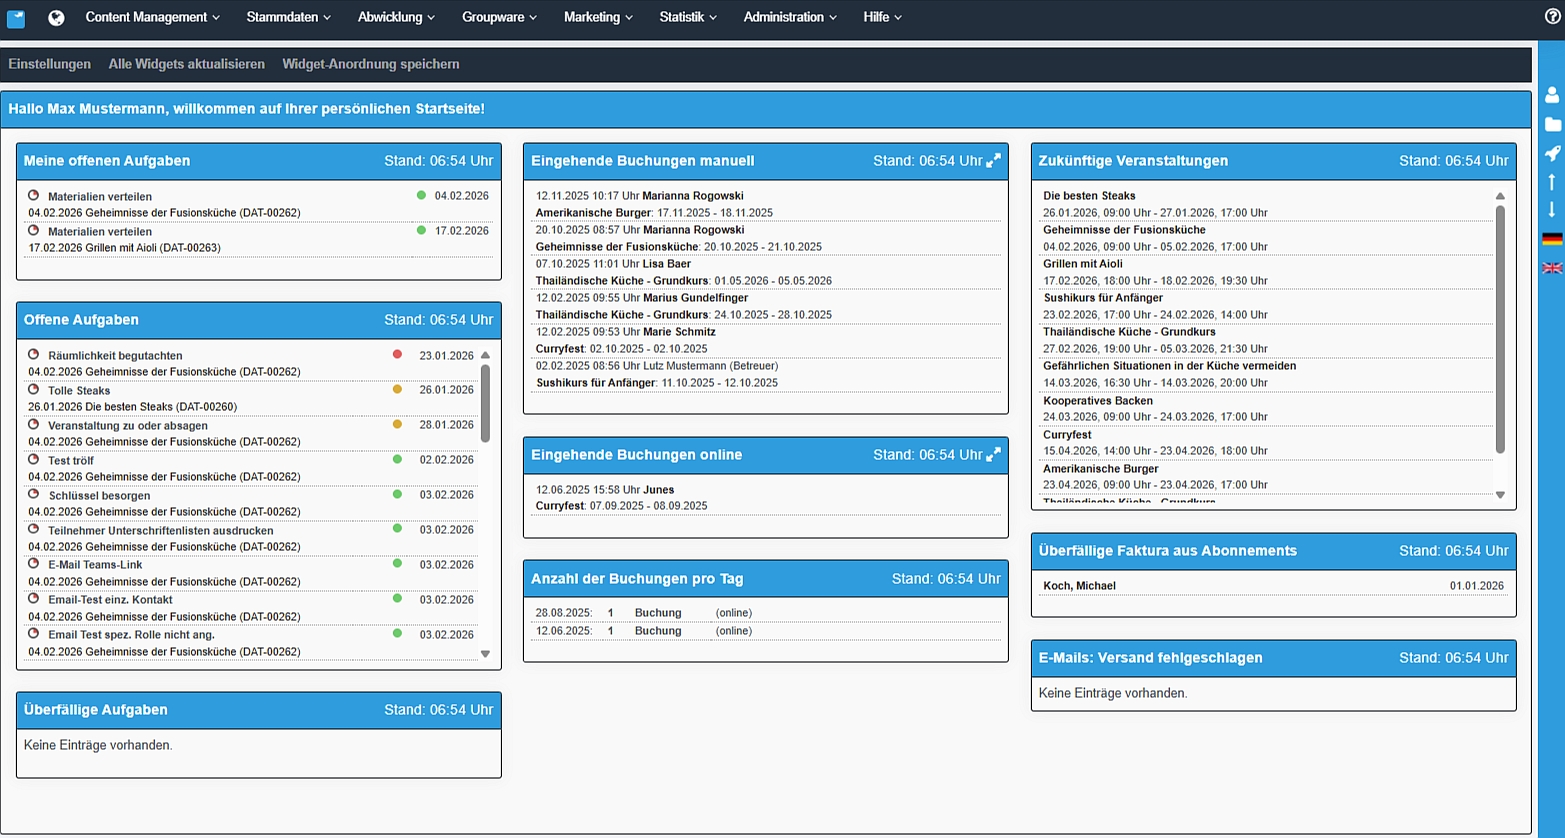Switch language with the German flag
Screen dimensions: 1565x838
click(1552, 239)
